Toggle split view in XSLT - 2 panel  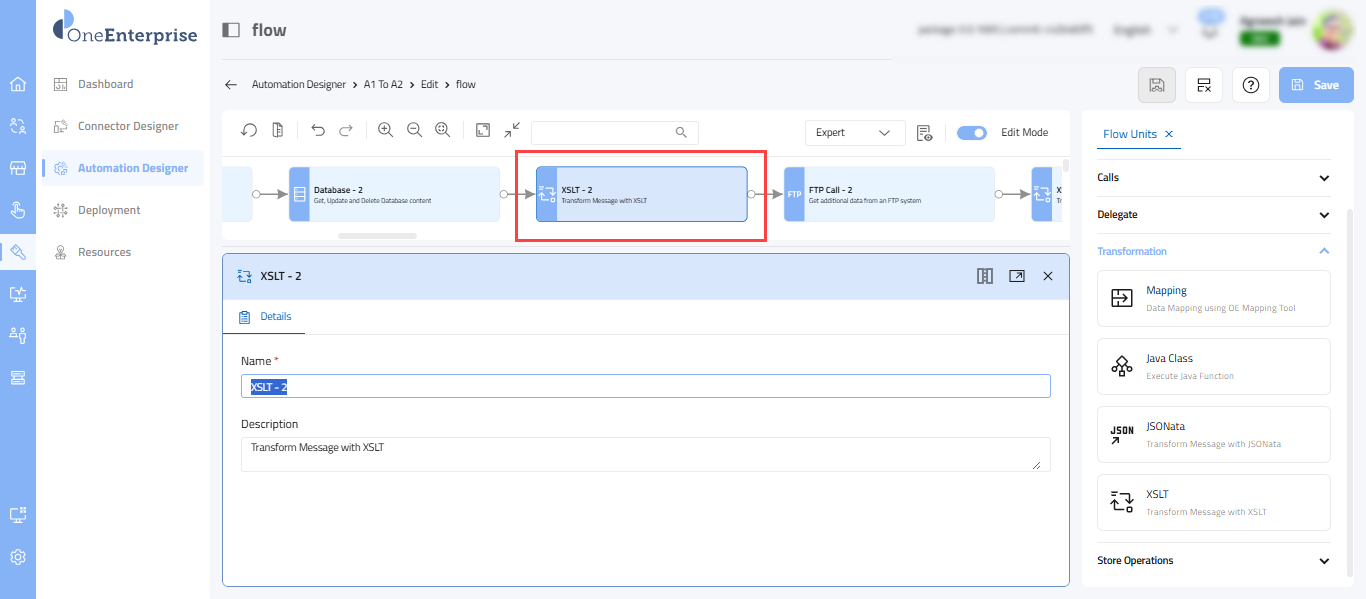coord(984,276)
